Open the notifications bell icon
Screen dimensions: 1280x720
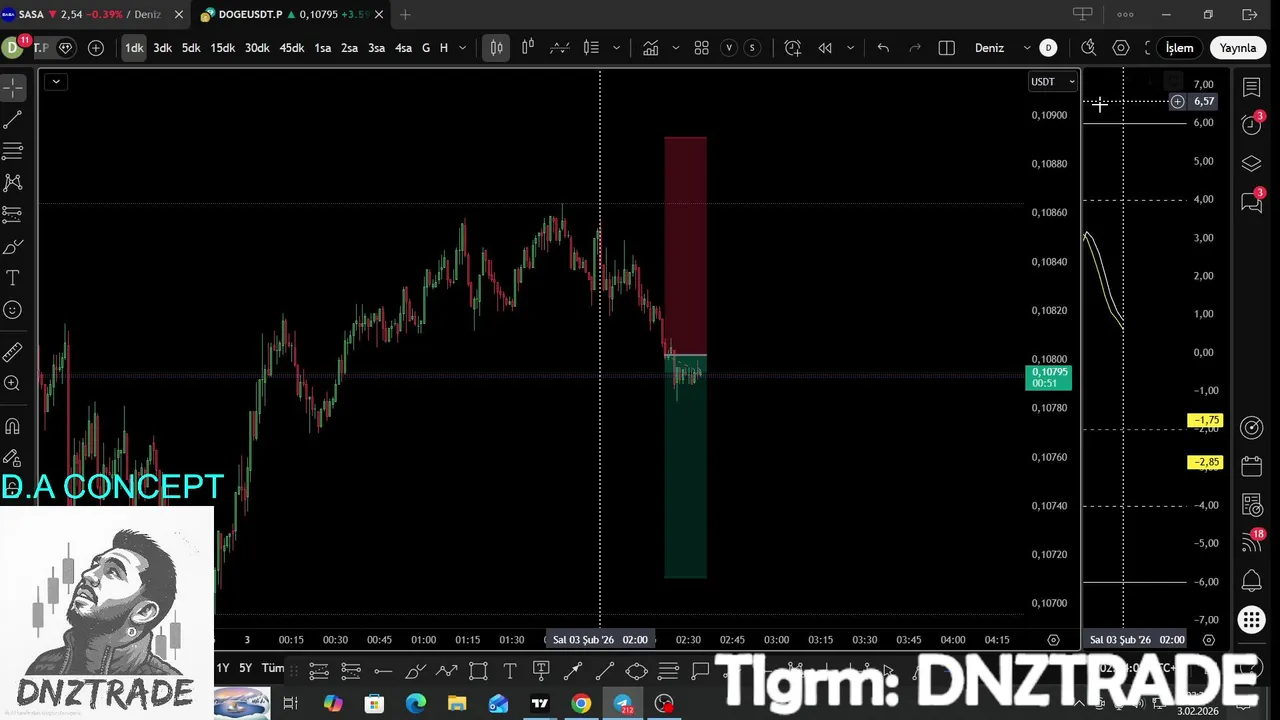pos(1252,581)
